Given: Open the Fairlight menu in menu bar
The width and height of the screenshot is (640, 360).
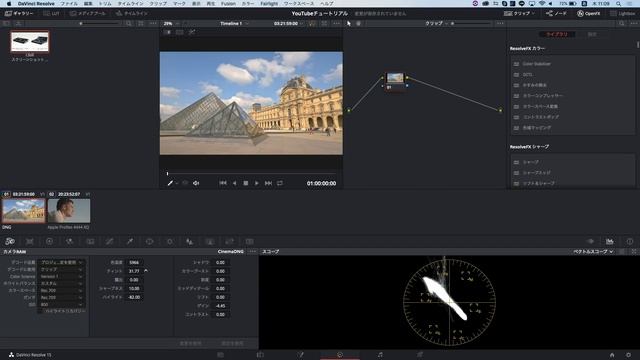Looking at the screenshot, I should [269, 3].
